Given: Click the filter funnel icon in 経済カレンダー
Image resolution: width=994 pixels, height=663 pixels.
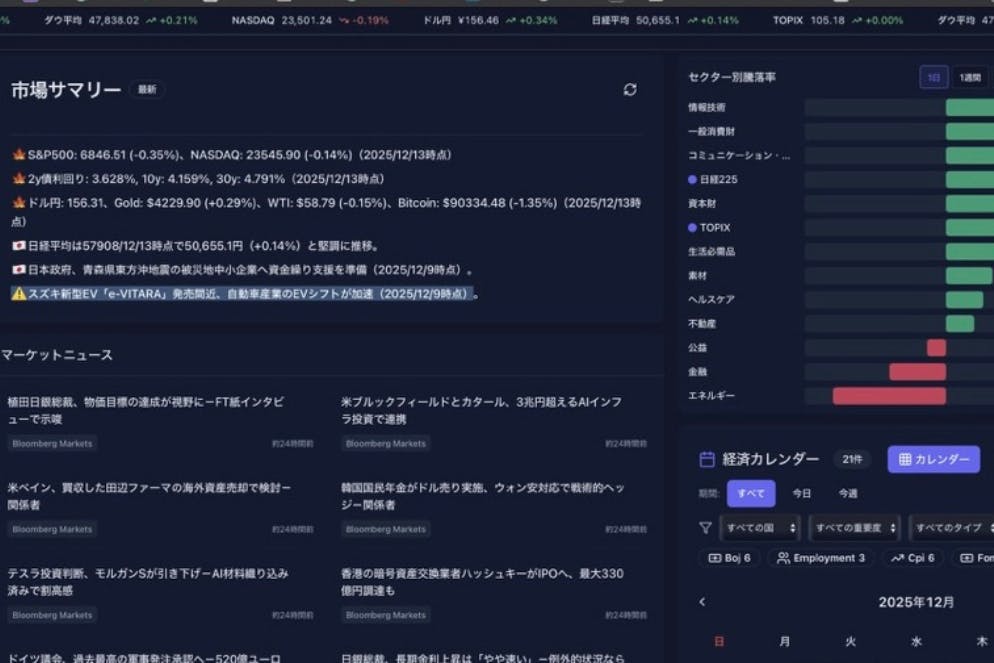Looking at the screenshot, I should (705, 527).
